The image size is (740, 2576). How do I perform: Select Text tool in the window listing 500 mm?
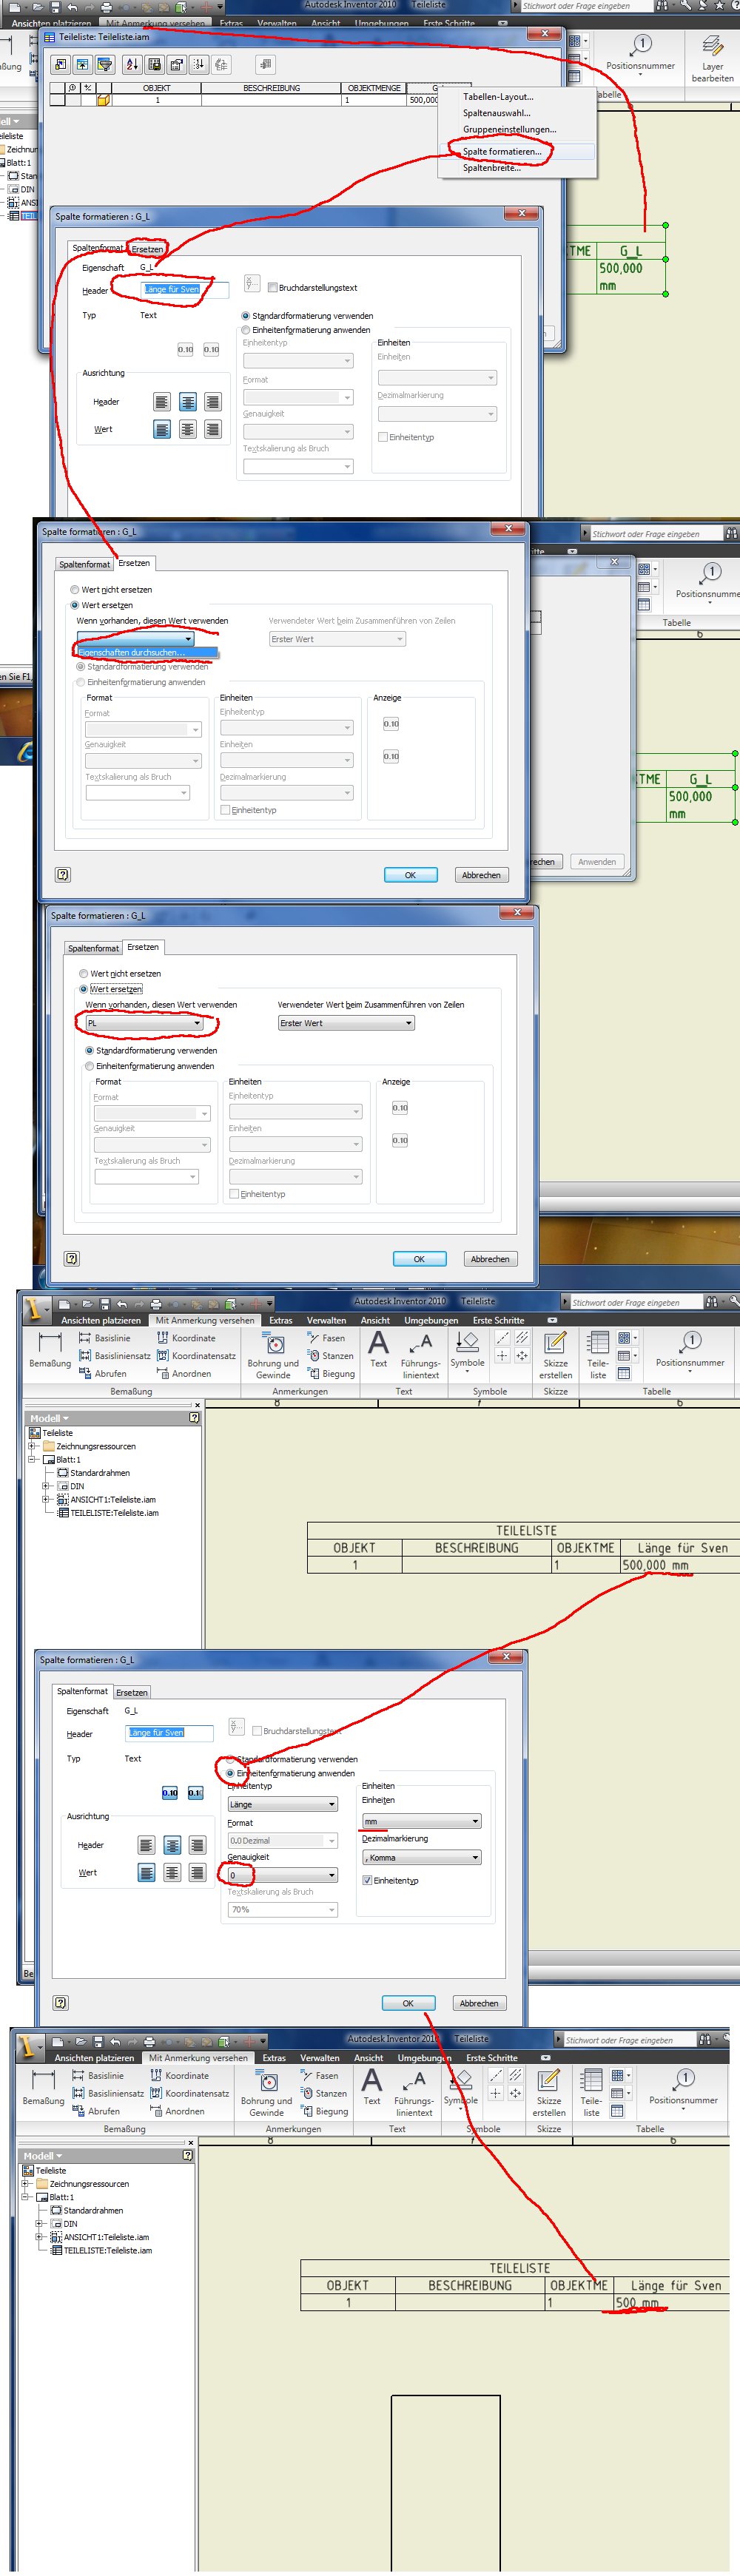372,2087
